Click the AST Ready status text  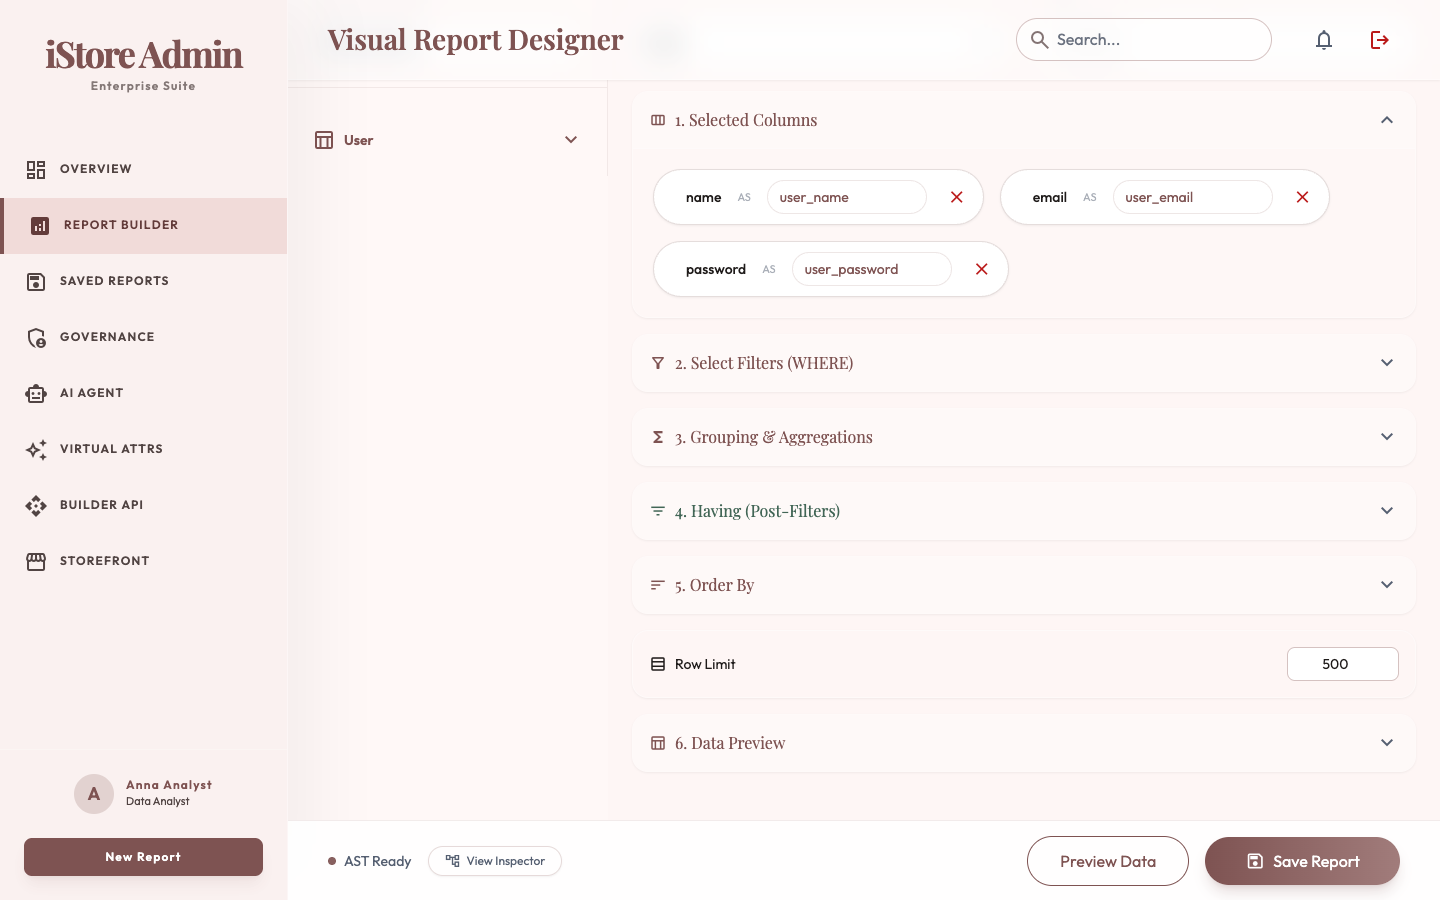377,861
